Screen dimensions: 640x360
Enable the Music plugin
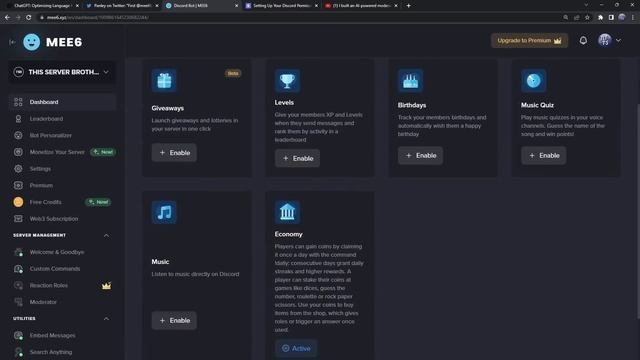(x=174, y=320)
